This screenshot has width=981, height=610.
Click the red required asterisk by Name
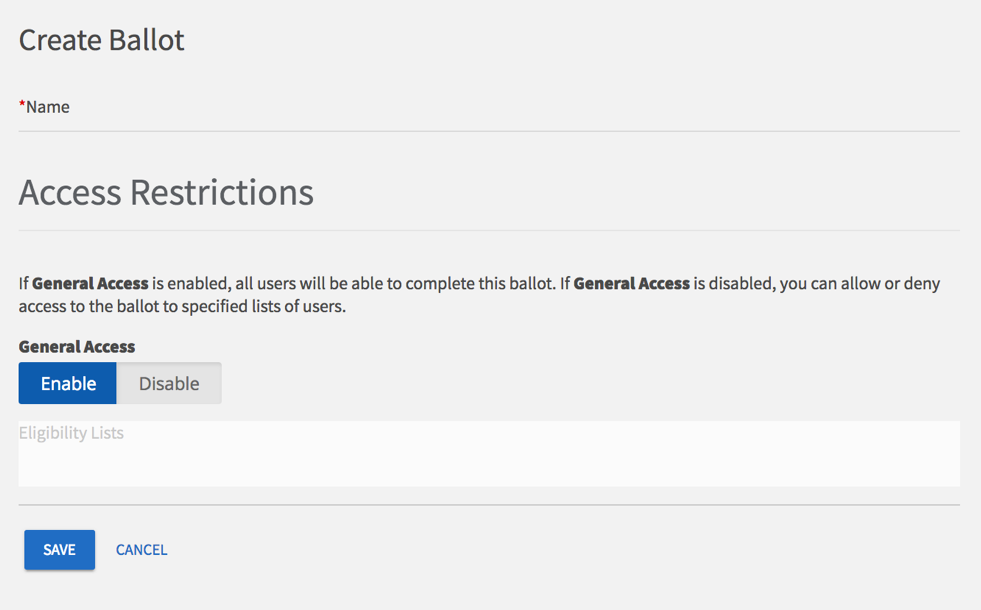pyautogui.click(x=22, y=105)
